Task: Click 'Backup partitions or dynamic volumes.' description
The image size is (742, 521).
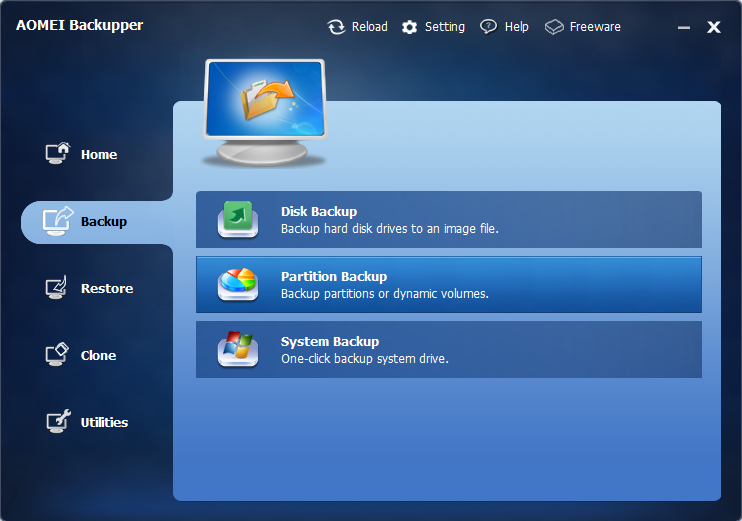Action: (x=385, y=294)
